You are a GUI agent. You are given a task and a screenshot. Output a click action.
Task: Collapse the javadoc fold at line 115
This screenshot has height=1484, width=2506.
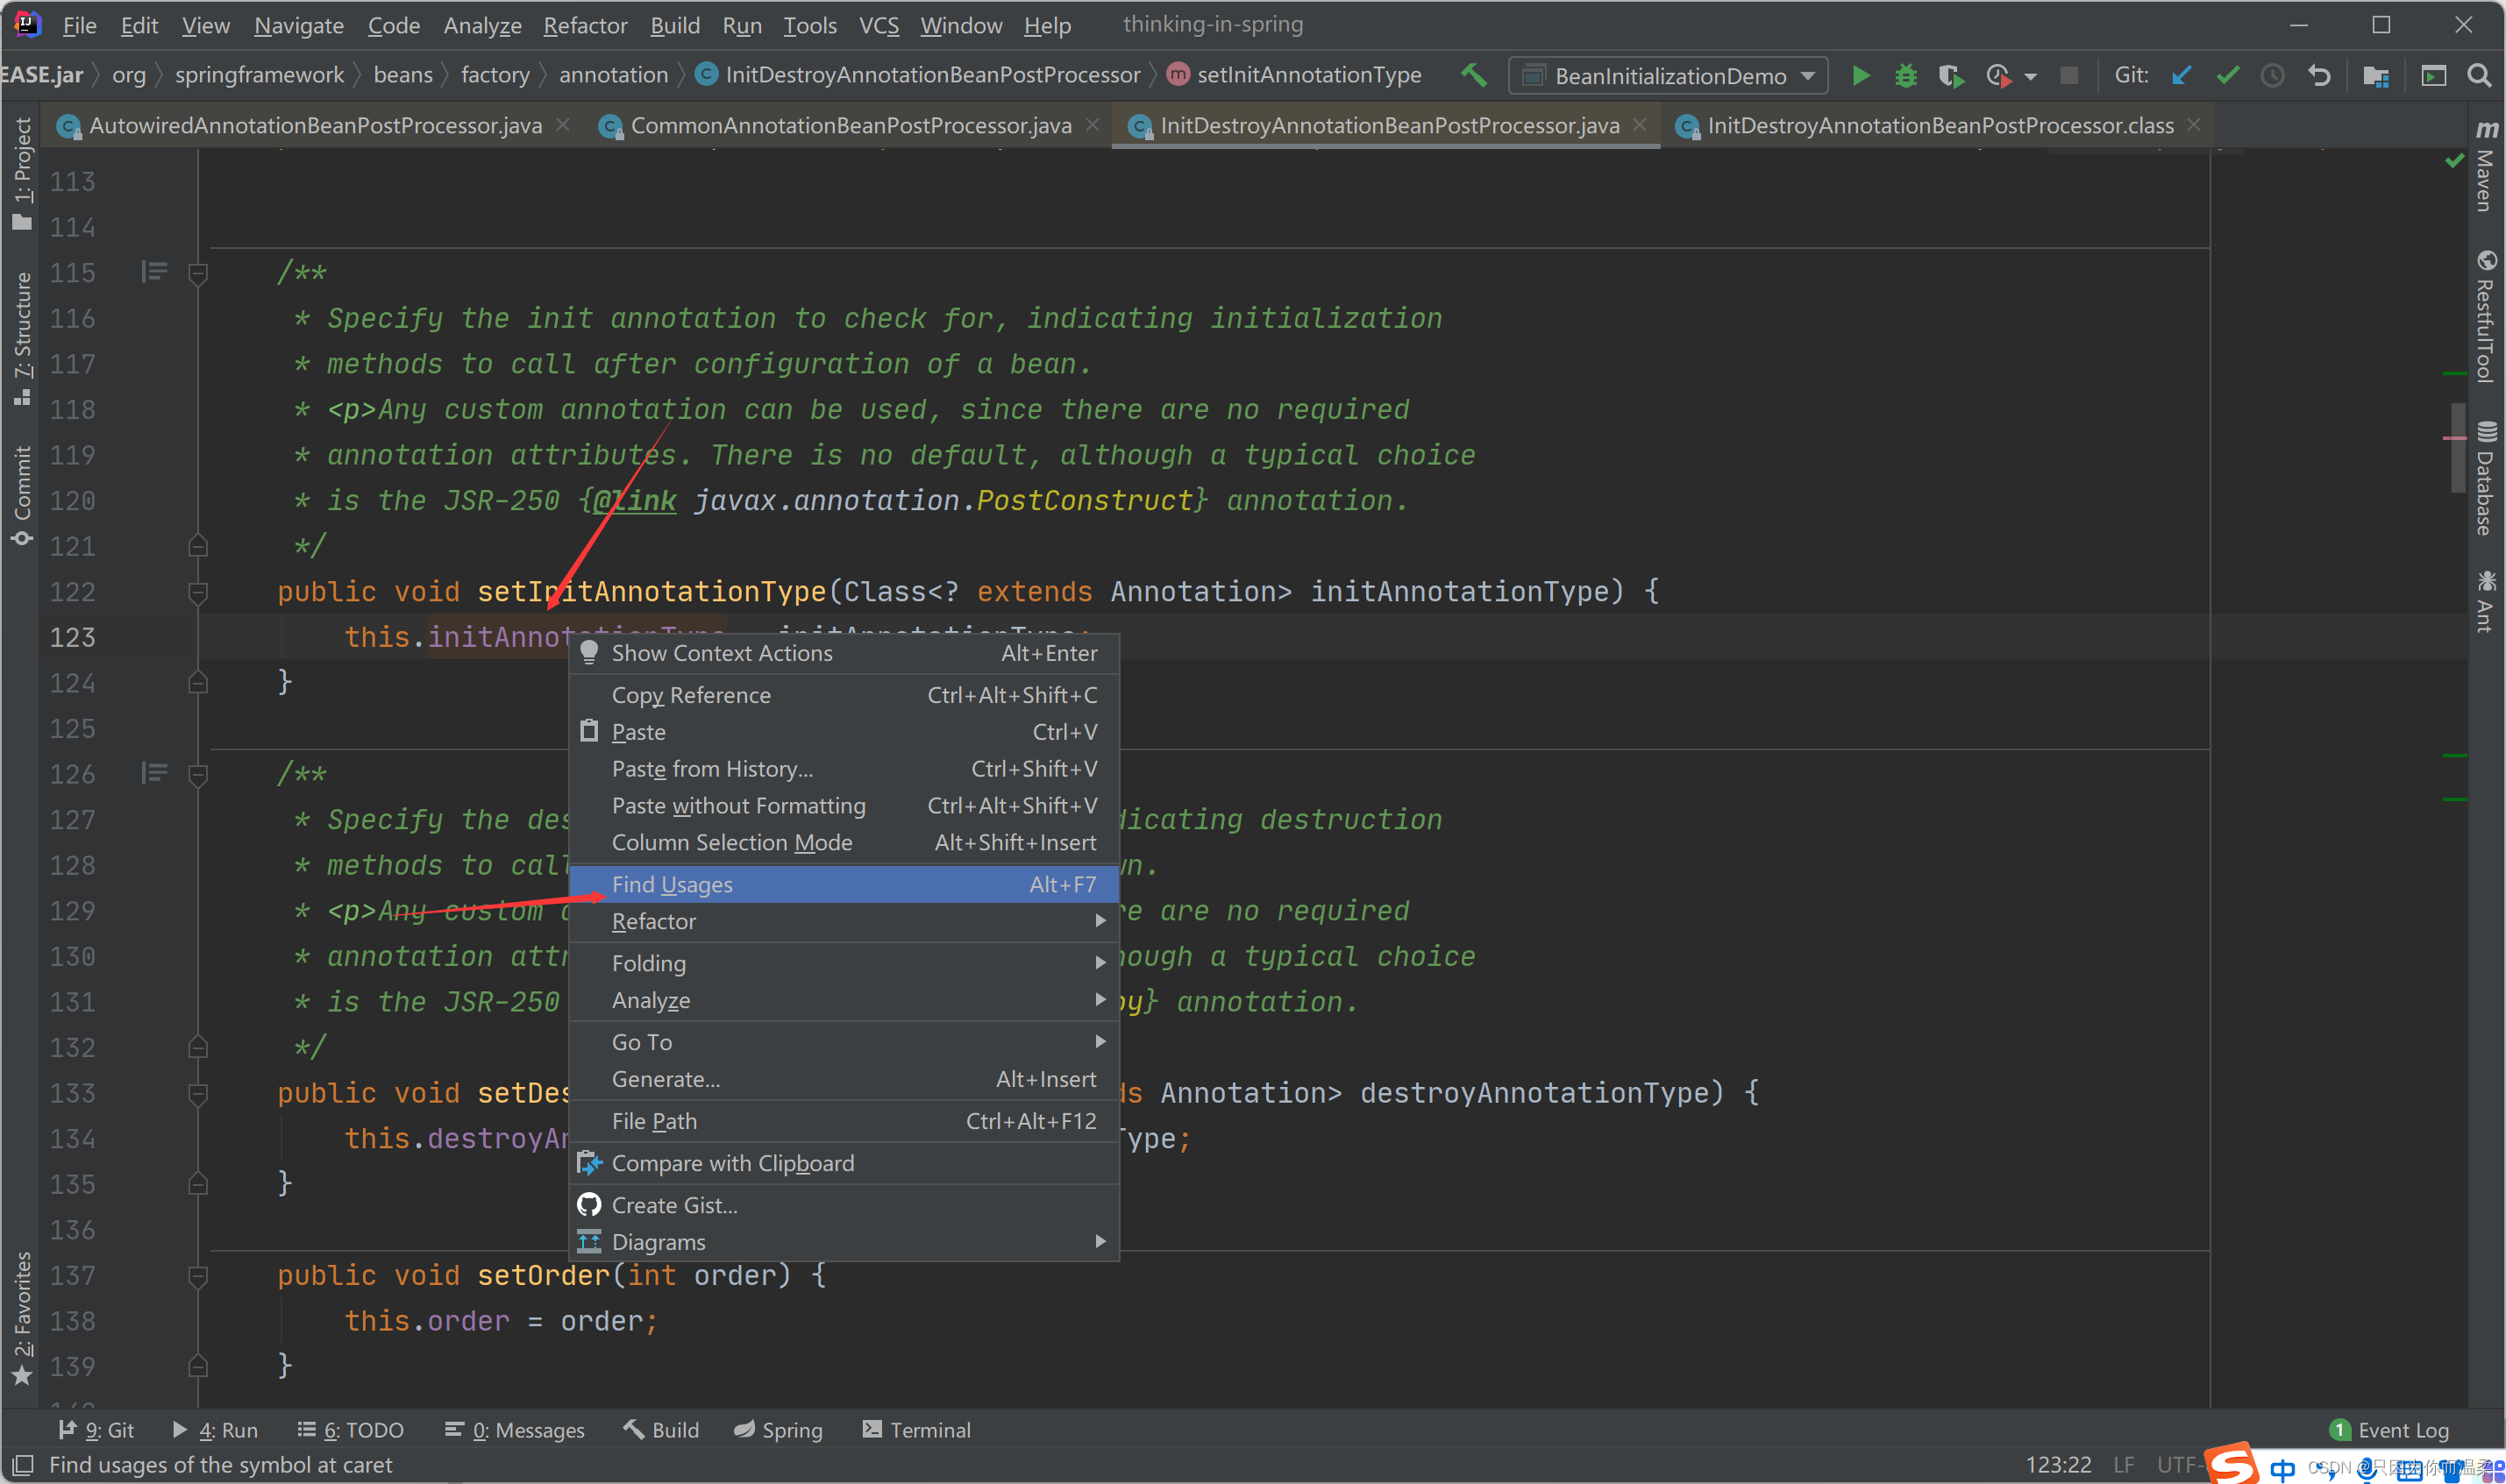[198, 273]
